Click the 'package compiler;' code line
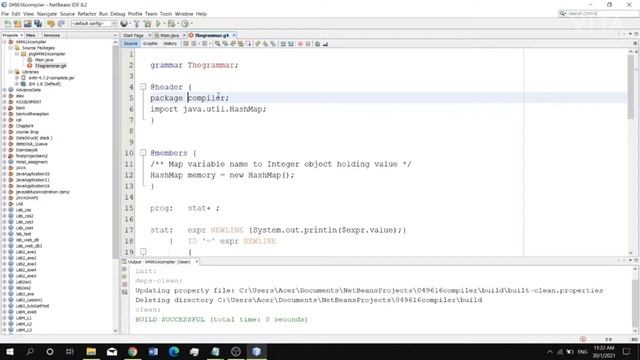 (189, 98)
